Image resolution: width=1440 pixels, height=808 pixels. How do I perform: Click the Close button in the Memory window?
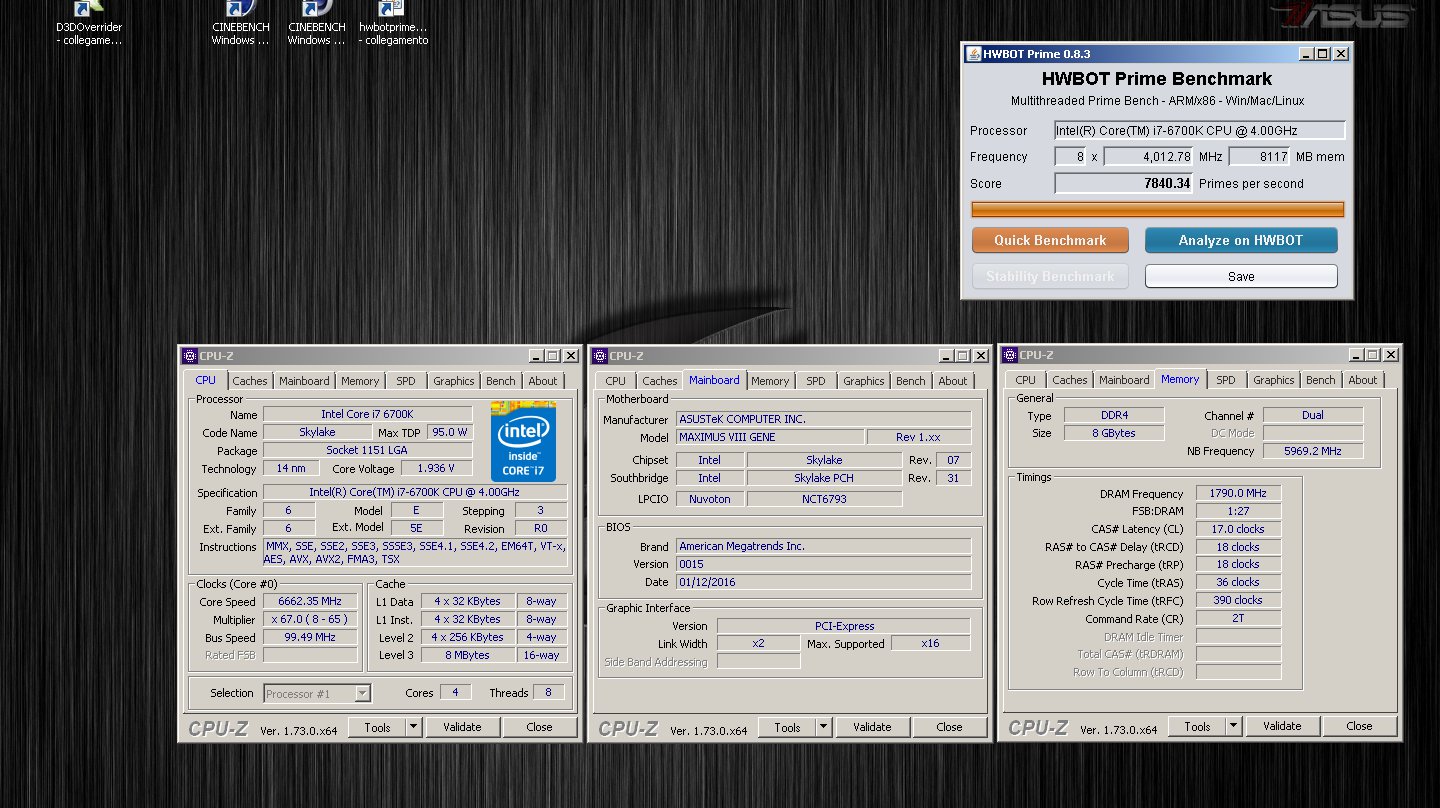point(1359,726)
